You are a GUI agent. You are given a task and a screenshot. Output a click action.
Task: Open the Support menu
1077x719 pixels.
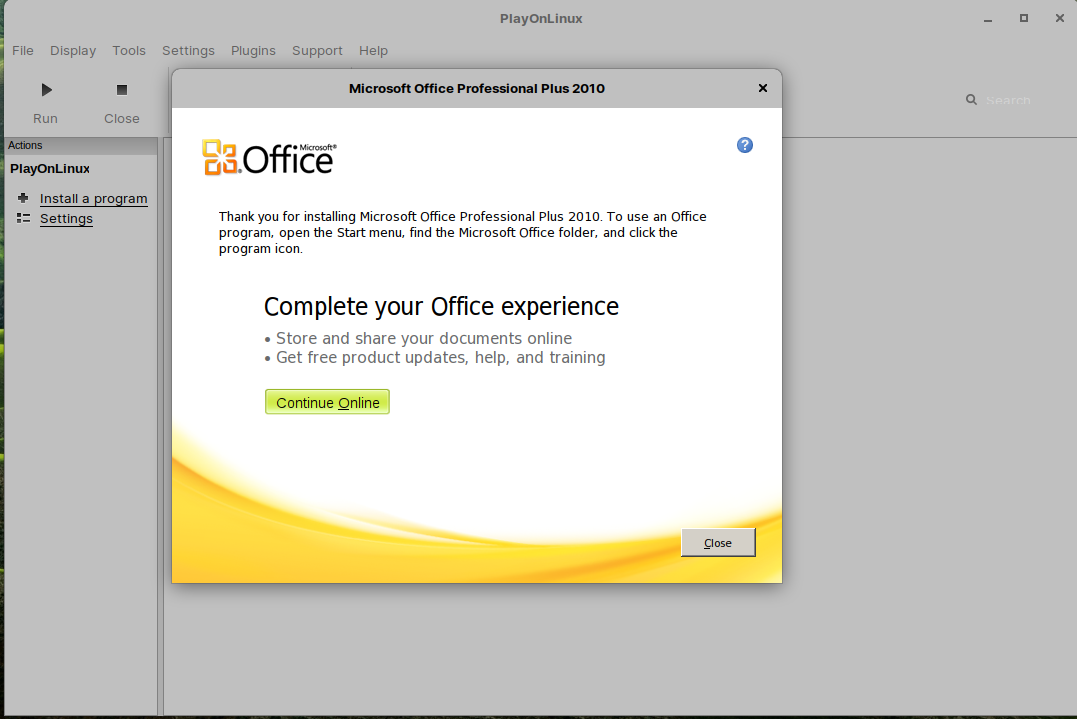tap(317, 50)
